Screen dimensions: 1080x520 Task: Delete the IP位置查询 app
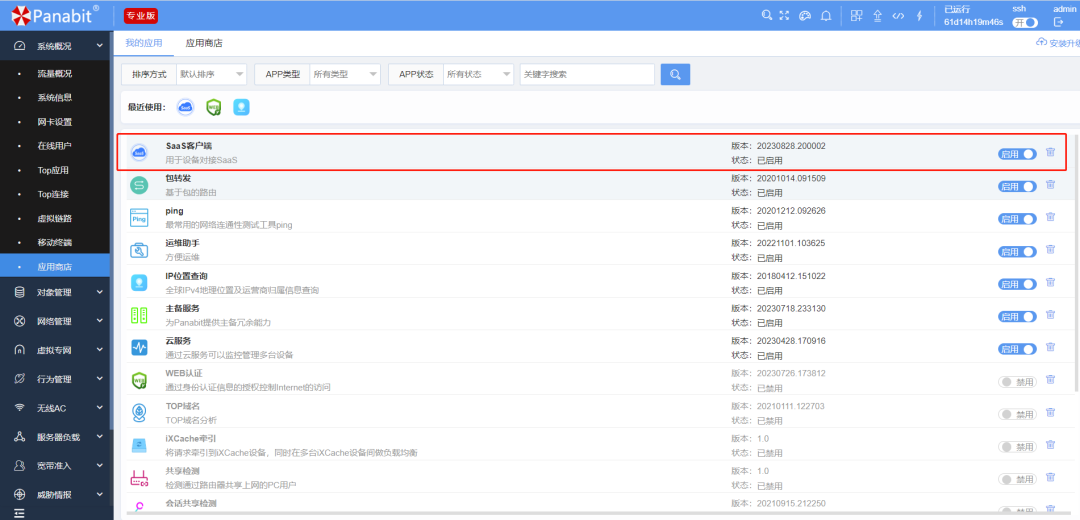coord(1050,282)
